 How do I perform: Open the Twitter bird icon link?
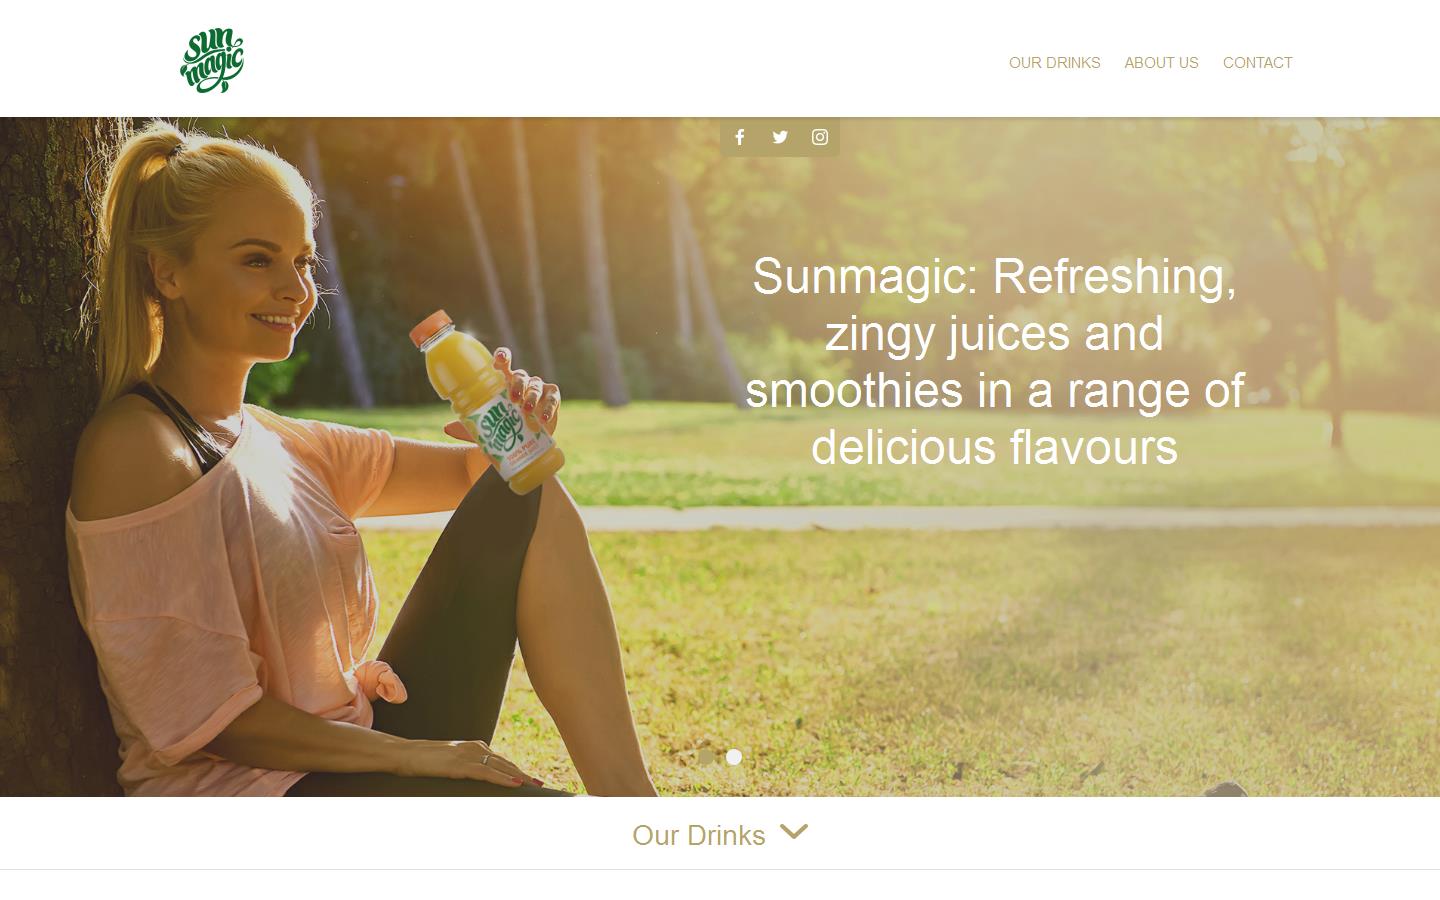[780, 137]
